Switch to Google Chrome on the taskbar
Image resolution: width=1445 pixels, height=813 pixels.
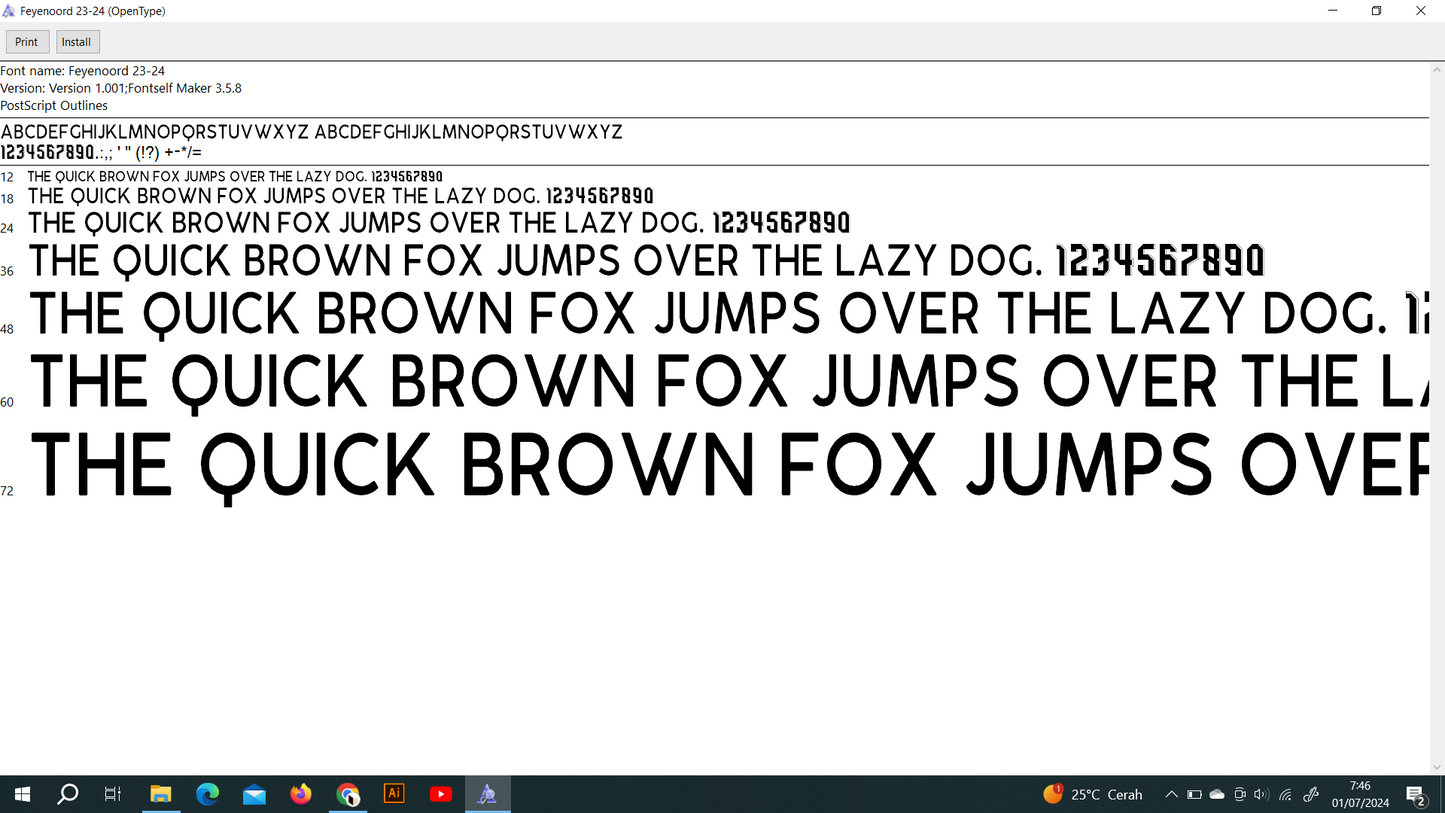coord(348,794)
